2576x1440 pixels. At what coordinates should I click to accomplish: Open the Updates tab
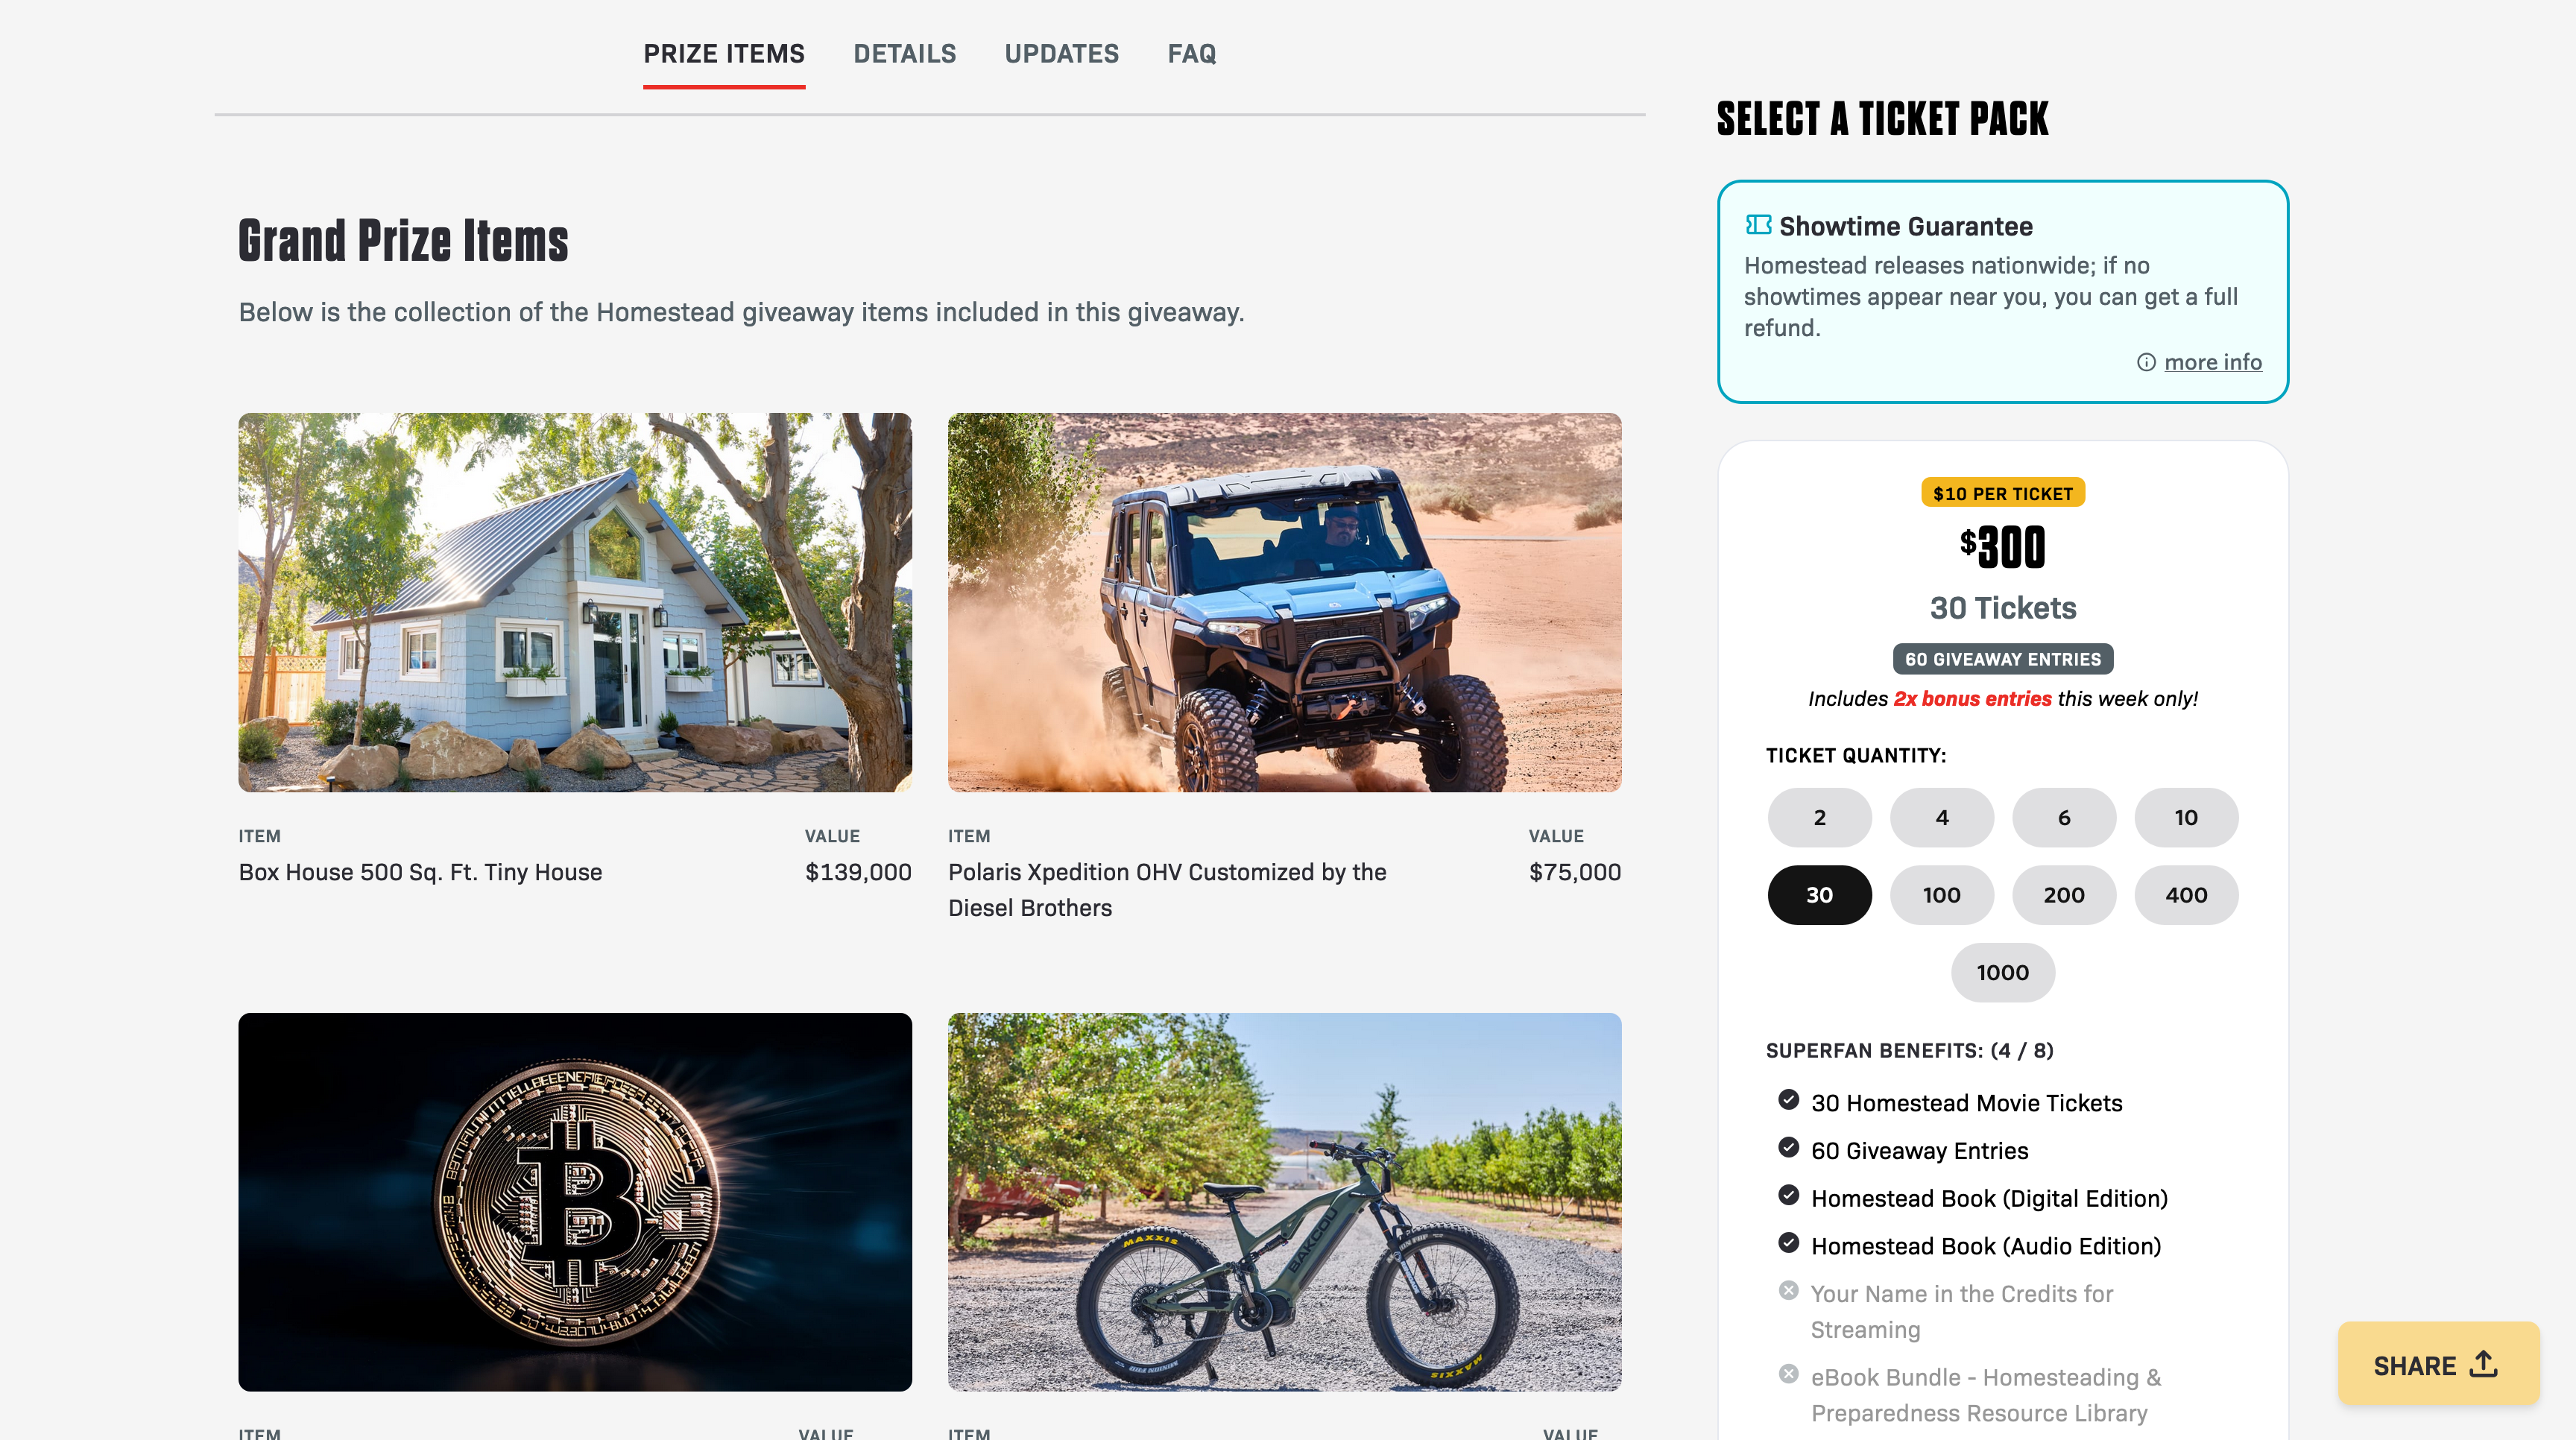coord(1062,54)
